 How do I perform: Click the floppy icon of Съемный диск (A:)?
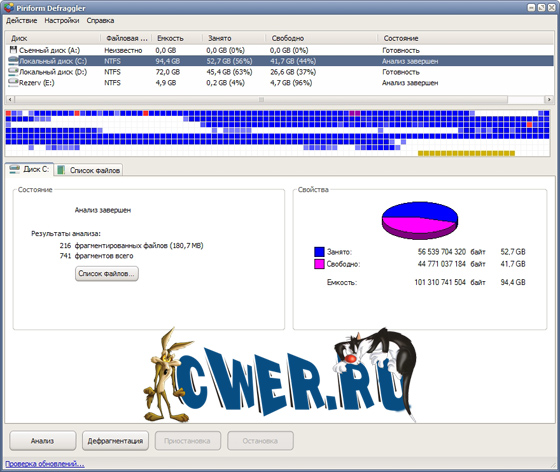[x=13, y=50]
